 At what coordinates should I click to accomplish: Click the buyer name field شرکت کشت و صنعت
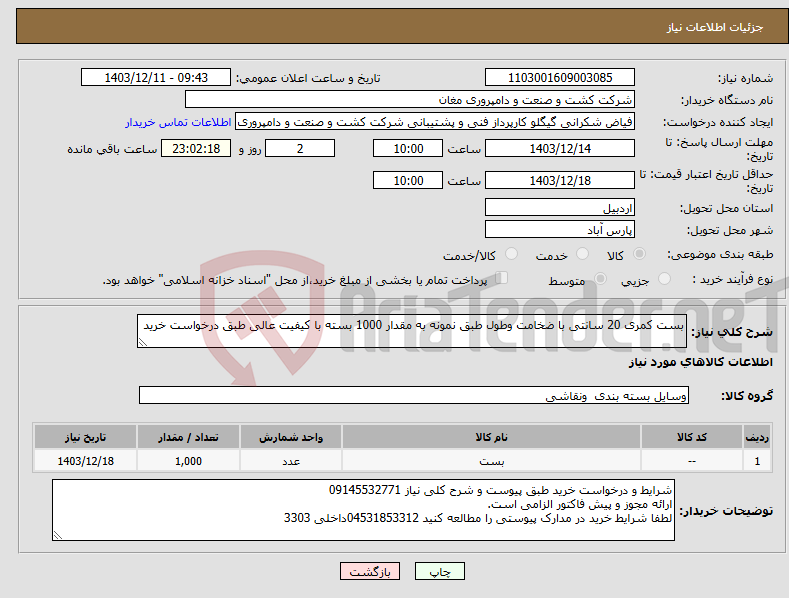(x=410, y=100)
